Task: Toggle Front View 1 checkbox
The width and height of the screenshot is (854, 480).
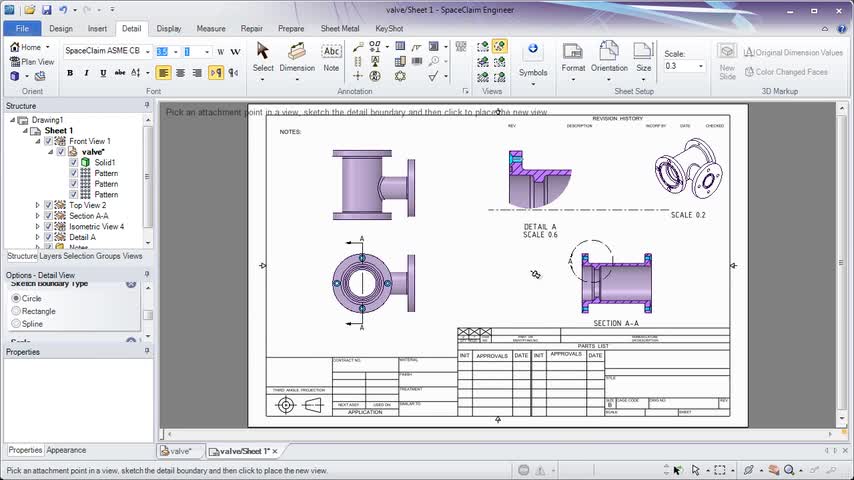Action: coord(48,141)
